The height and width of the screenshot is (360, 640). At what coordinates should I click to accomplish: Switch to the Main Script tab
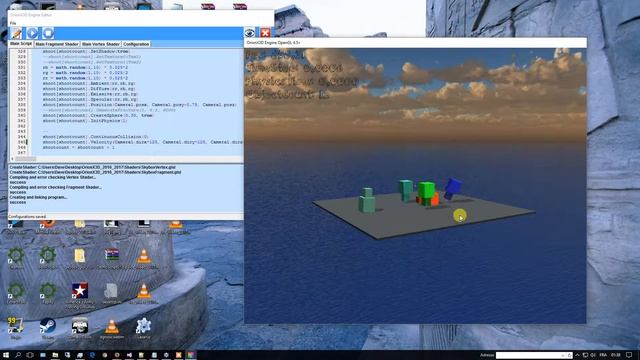point(21,44)
